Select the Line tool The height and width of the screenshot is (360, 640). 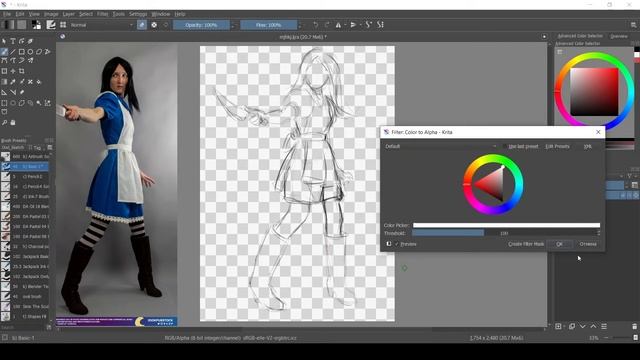pos(13,52)
